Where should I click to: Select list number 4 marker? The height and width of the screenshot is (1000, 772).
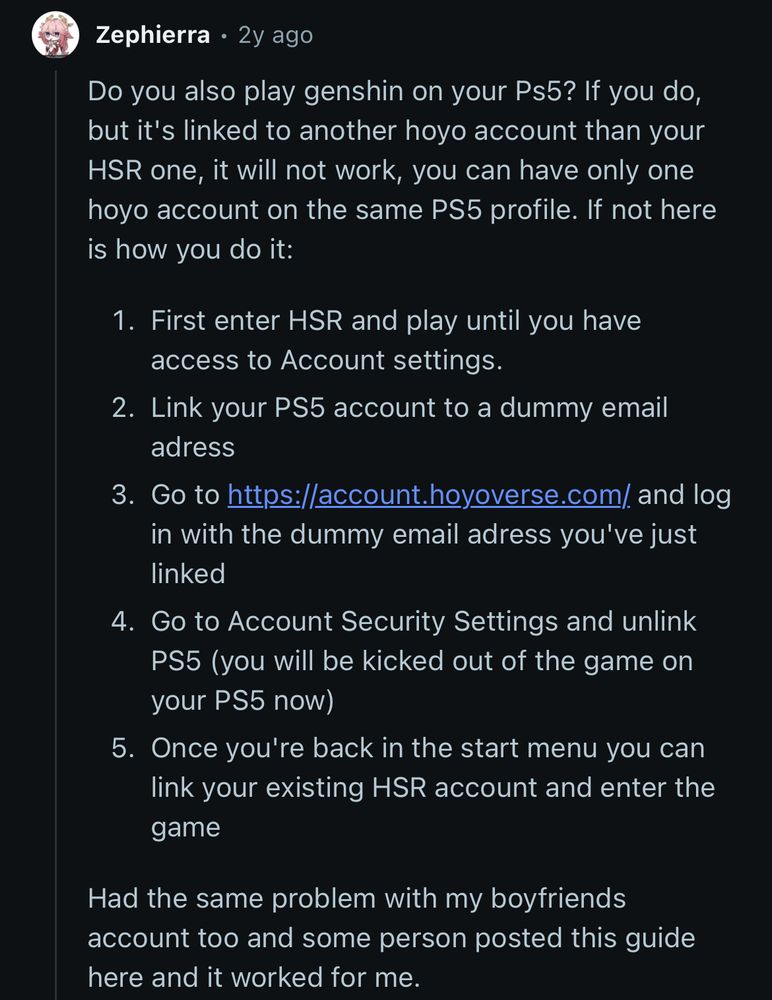[123, 621]
